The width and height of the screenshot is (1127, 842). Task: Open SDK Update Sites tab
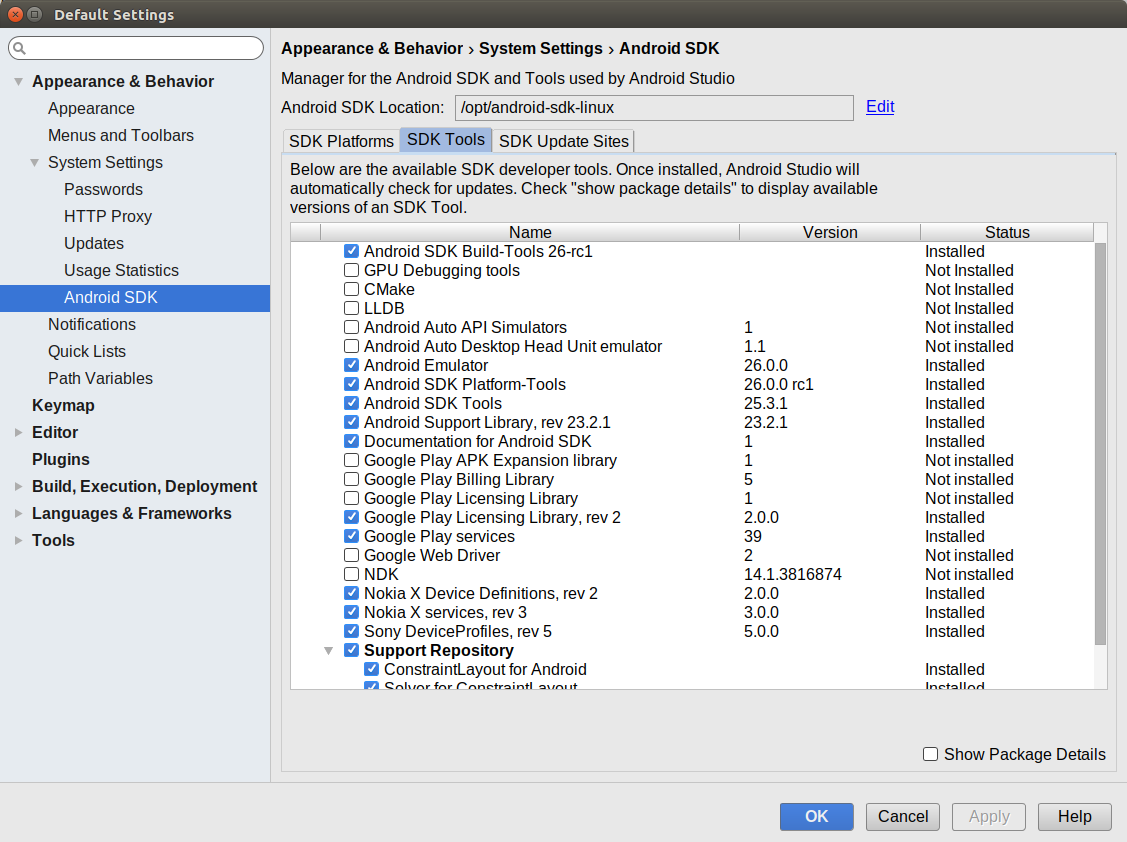coord(564,141)
